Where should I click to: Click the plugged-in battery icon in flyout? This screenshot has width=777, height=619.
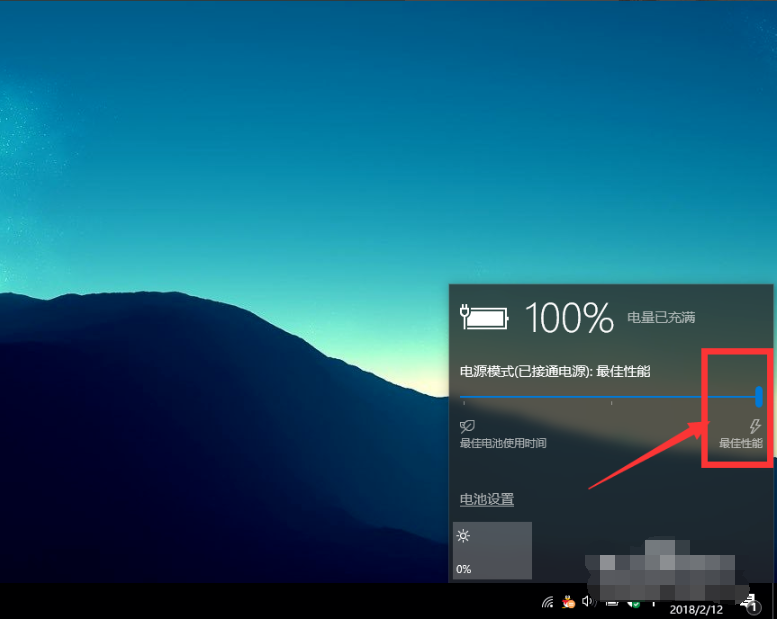pyautogui.click(x=484, y=317)
